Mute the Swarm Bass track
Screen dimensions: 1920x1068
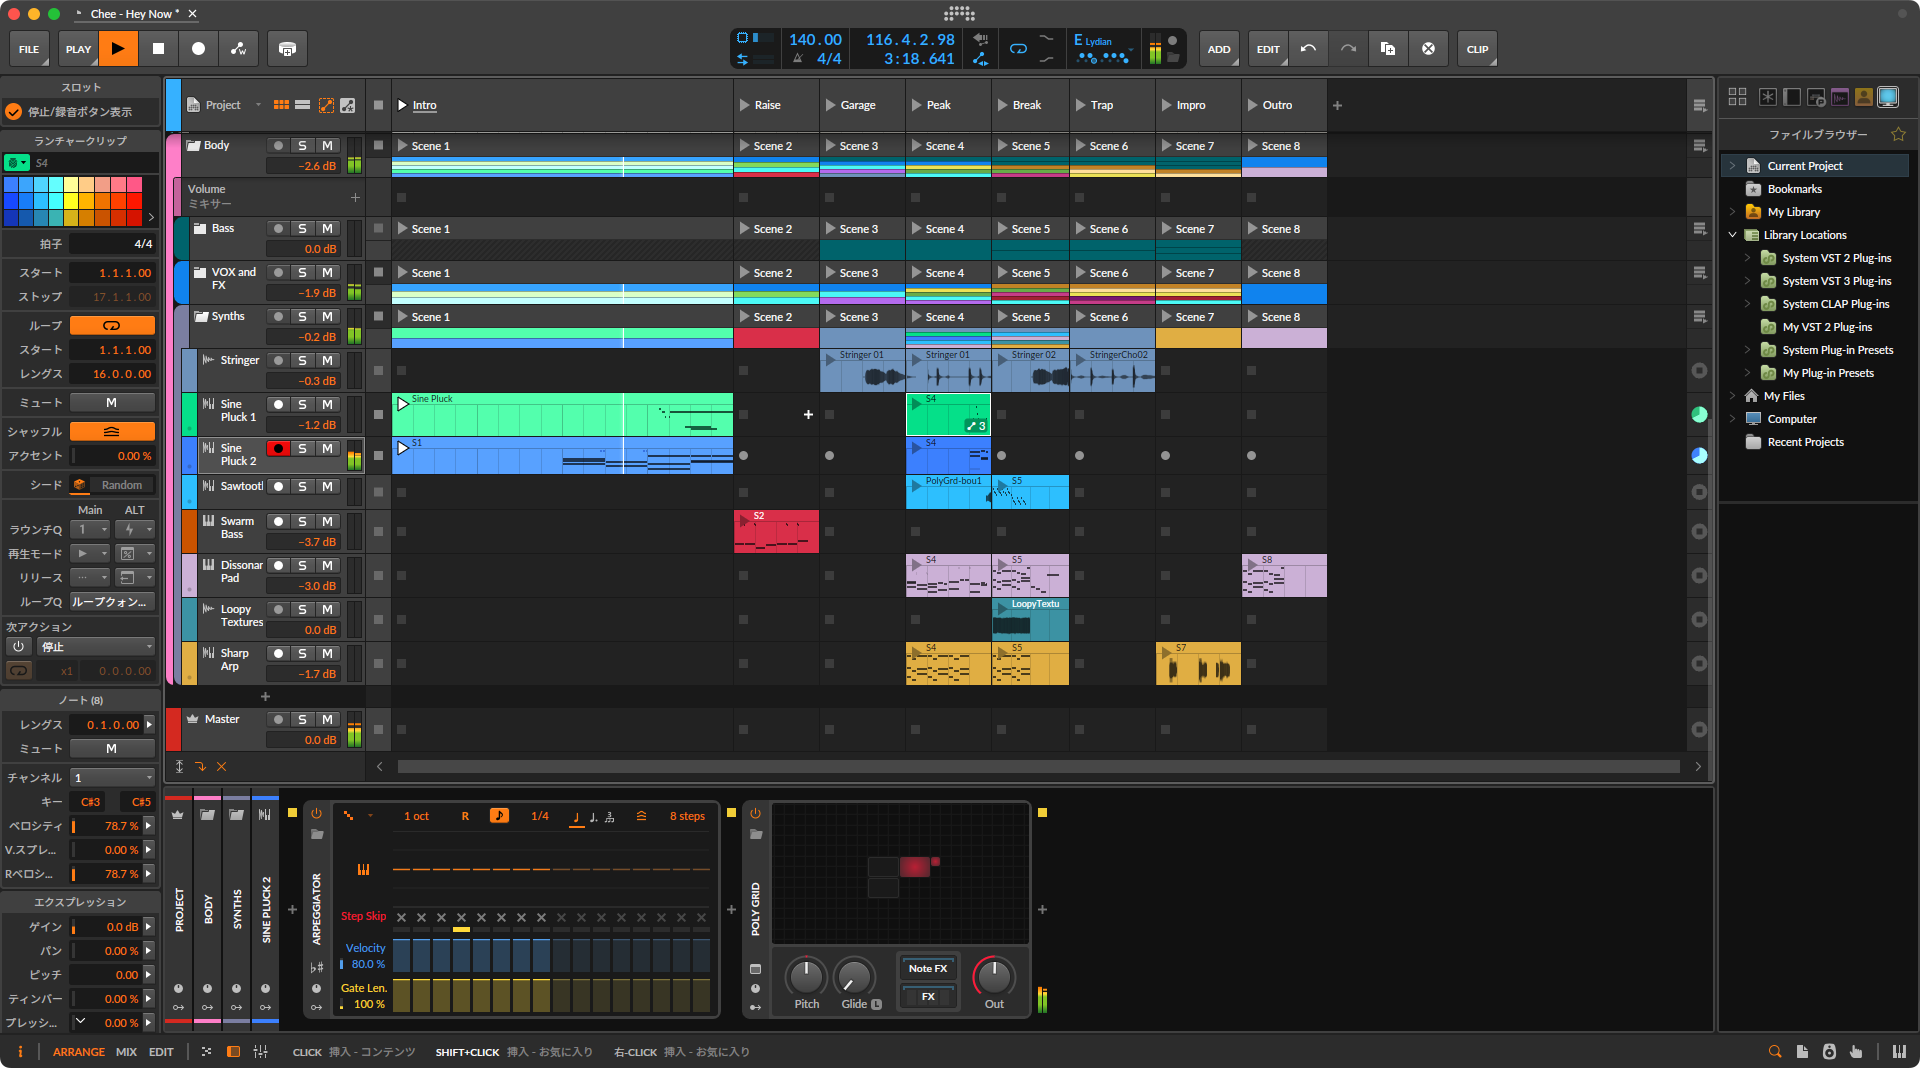[x=327, y=521]
